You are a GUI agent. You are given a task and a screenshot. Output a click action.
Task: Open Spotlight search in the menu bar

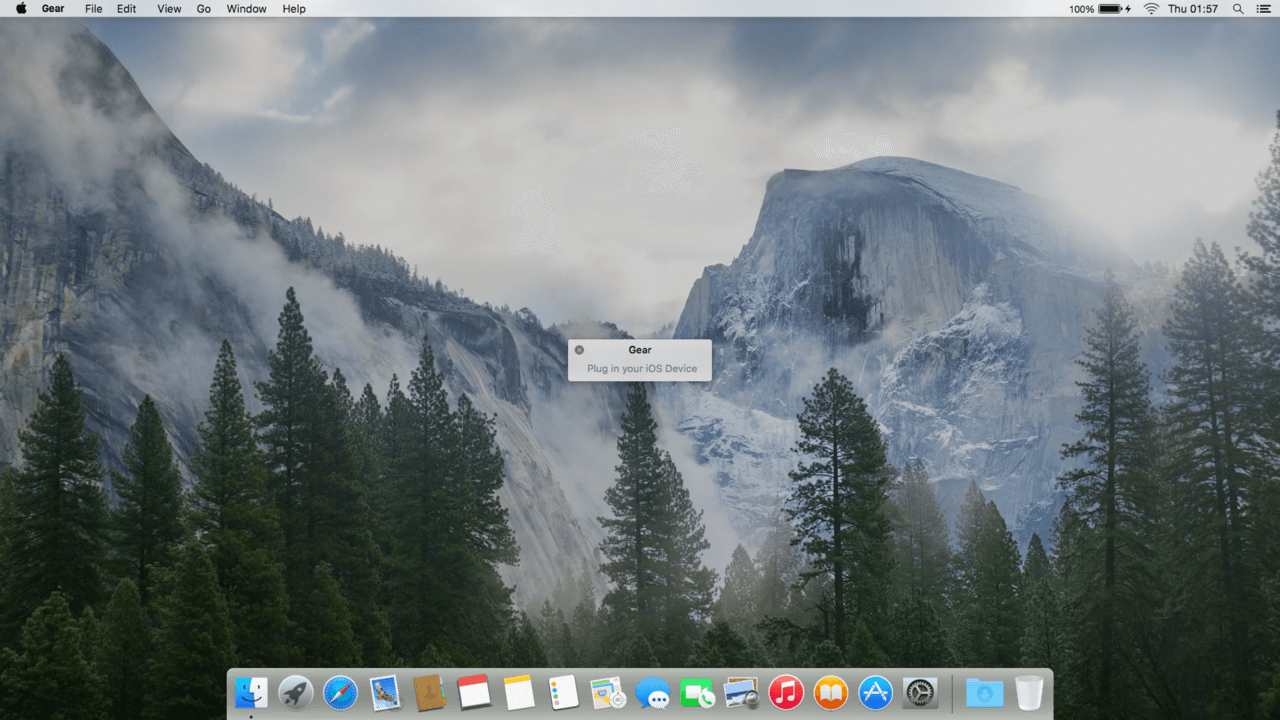(x=1238, y=8)
